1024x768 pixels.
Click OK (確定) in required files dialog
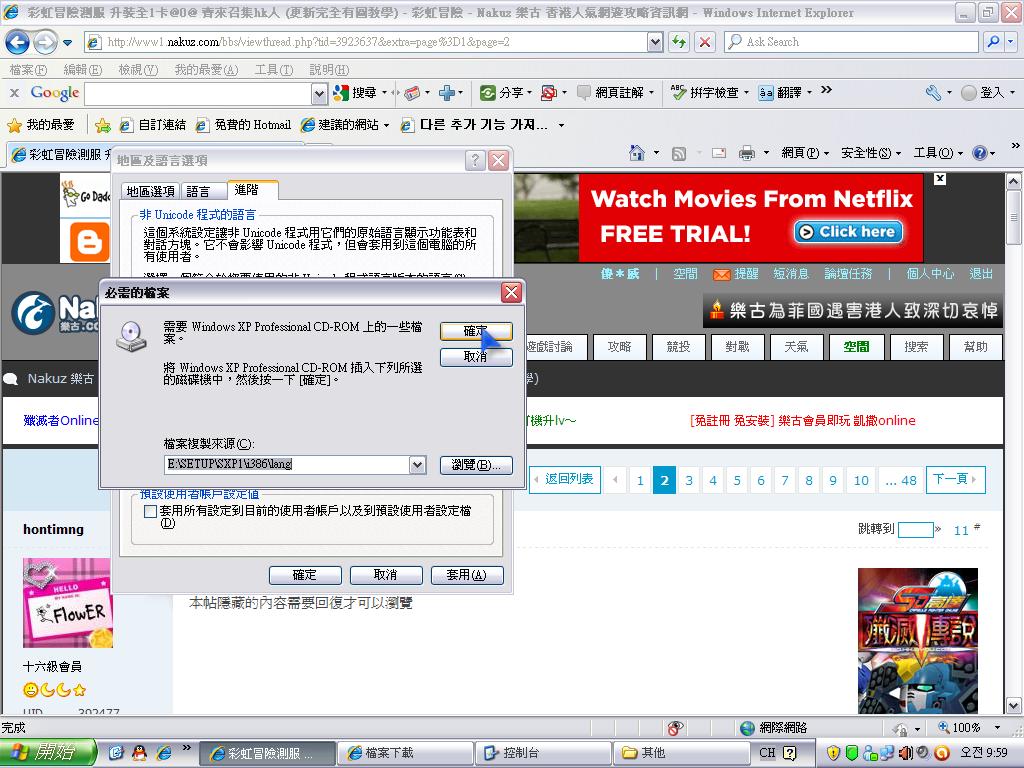tap(476, 331)
